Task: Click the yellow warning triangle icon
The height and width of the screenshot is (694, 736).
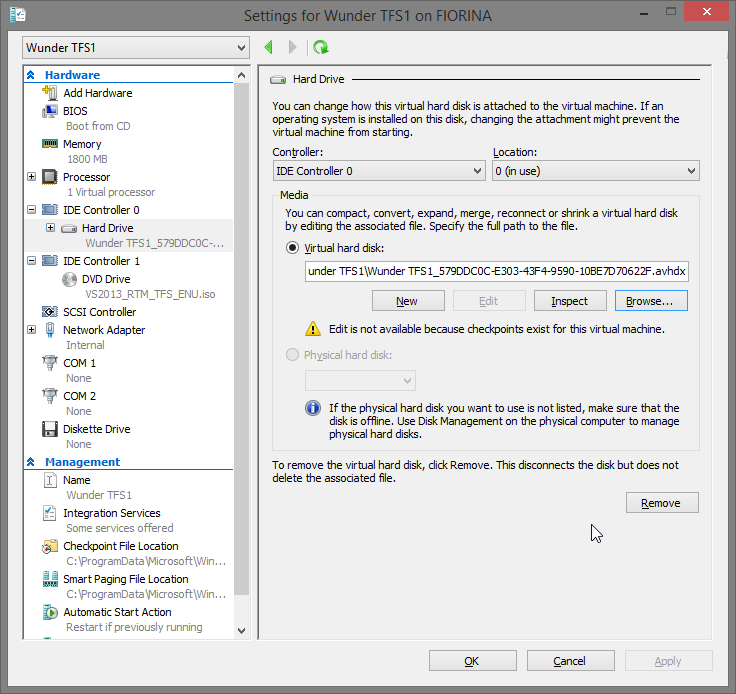Action: click(x=313, y=329)
